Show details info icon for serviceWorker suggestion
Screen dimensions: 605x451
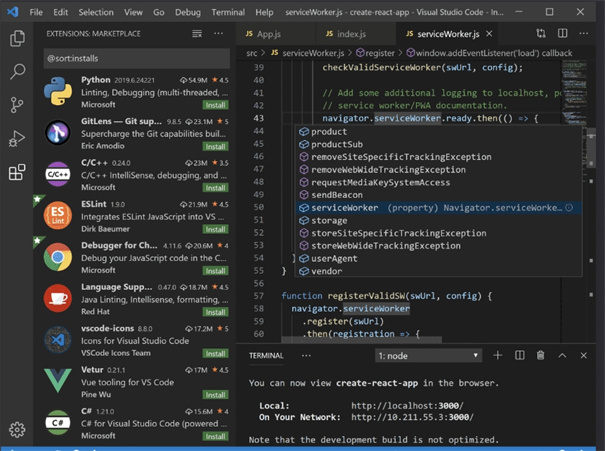click(569, 208)
